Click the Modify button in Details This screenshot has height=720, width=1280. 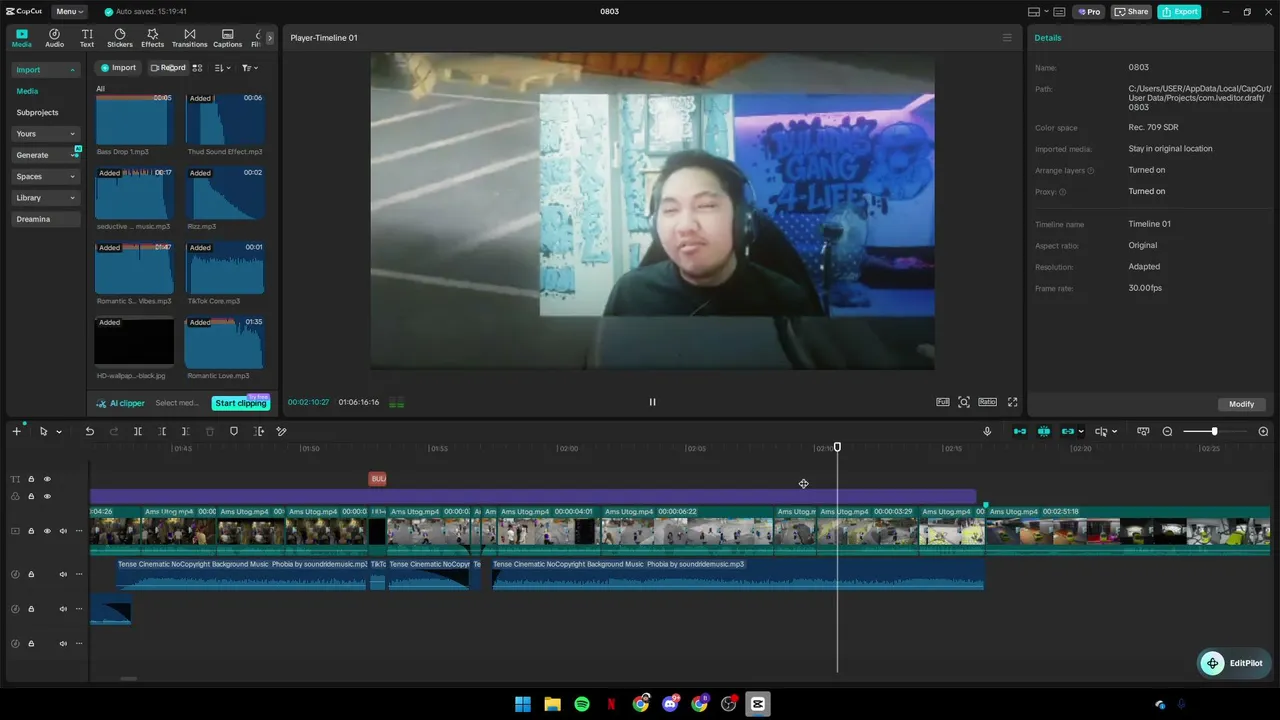[x=1242, y=404]
